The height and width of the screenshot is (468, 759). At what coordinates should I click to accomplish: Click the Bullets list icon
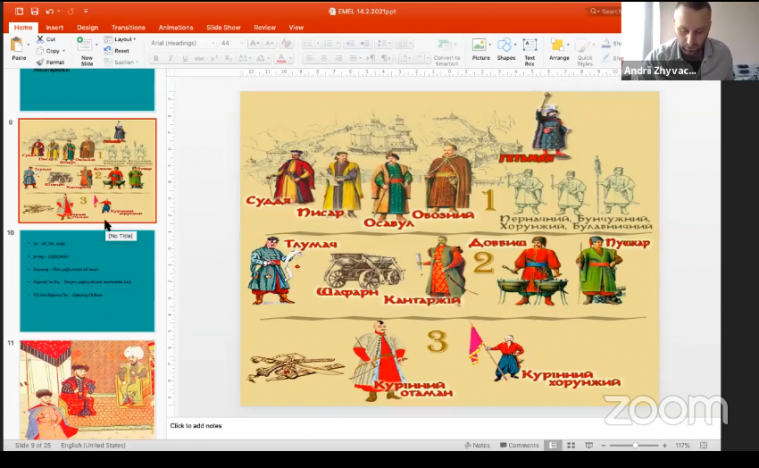tap(308, 44)
